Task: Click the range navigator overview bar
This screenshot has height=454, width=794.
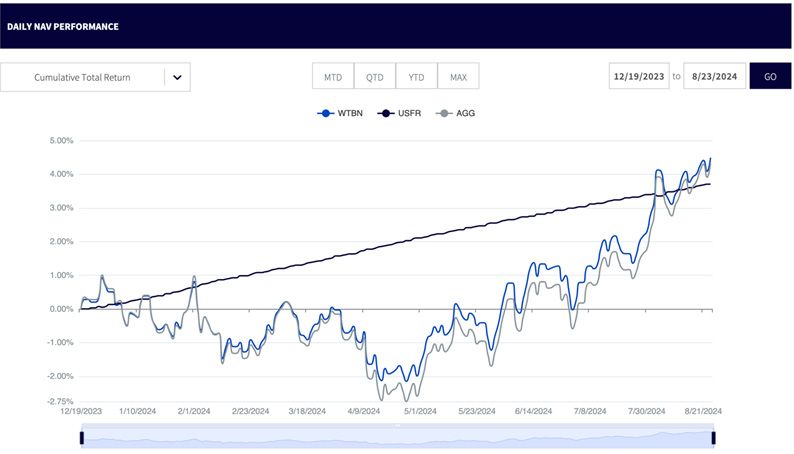Action: click(x=398, y=438)
